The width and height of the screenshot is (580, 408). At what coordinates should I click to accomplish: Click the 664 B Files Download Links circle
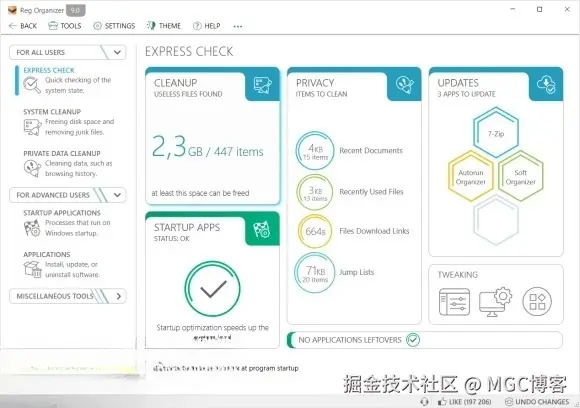point(315,232)
